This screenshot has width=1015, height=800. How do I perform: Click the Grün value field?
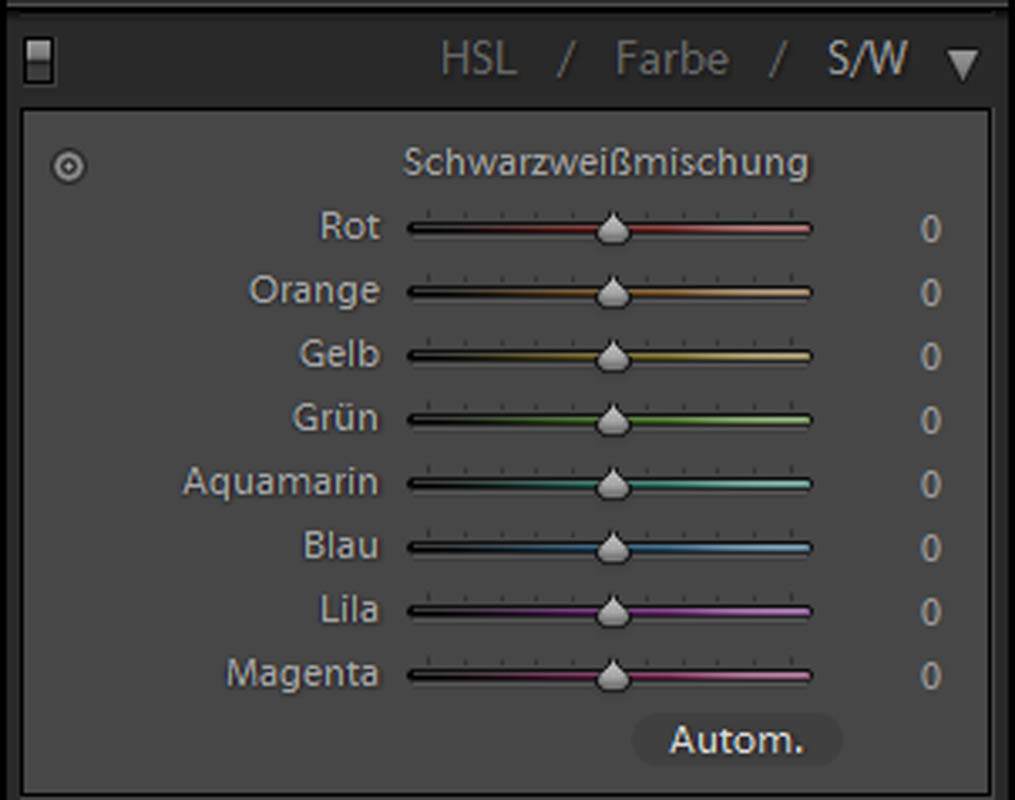[930, 421]
